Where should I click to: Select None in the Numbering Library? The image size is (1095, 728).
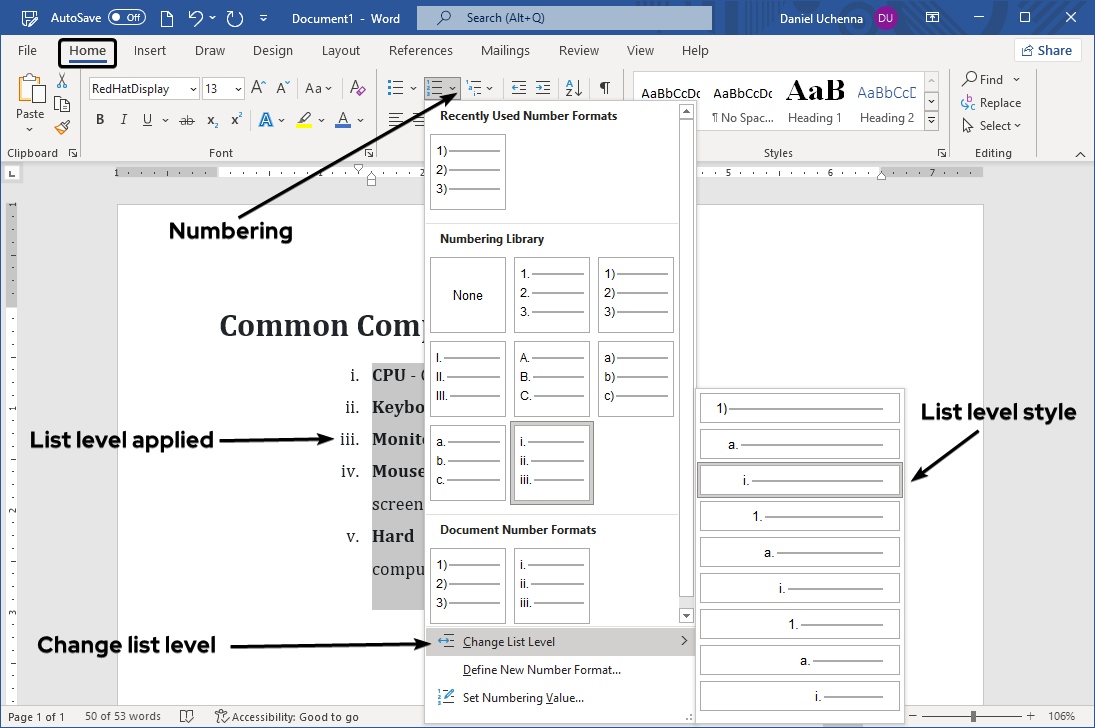tap(467, 295)
